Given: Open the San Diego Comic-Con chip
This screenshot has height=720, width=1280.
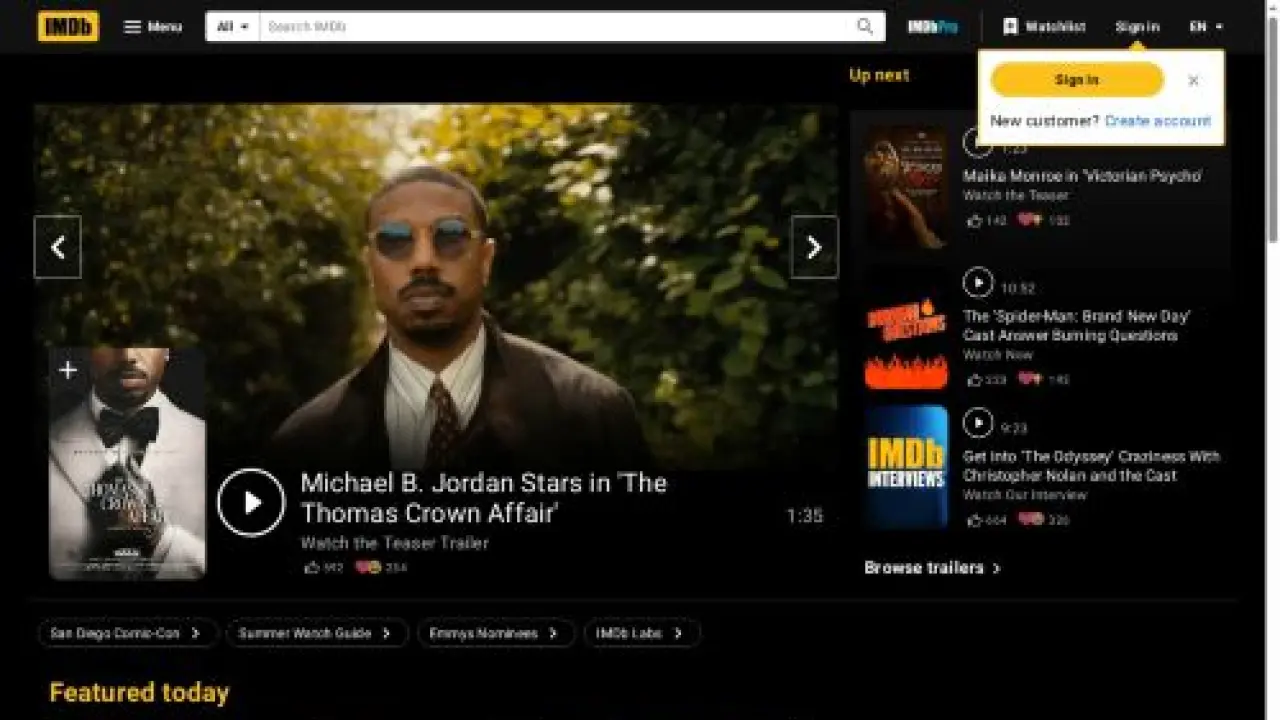Looking at the screenshot, I should pyautogui.click(x=127, y=633).
